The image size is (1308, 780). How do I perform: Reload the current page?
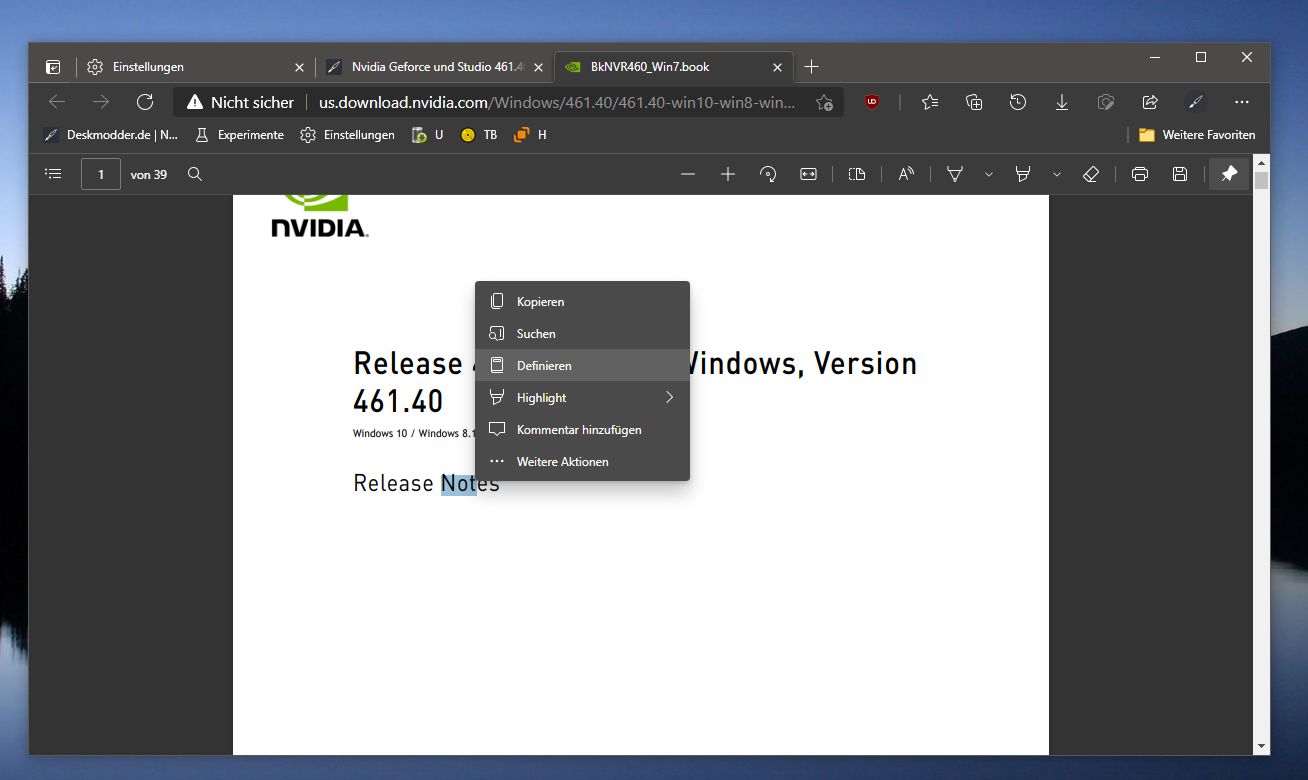coord(145,102)
